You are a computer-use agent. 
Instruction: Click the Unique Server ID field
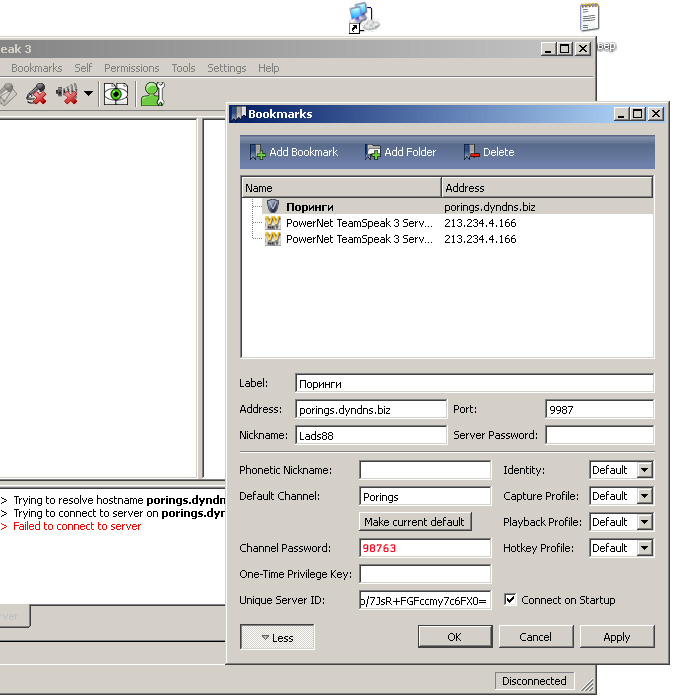click(425, 600)
